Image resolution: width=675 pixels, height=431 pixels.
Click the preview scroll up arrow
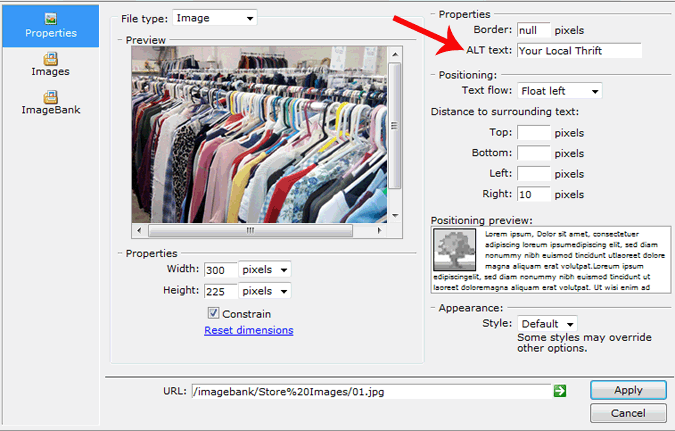(x=395, y=54)
